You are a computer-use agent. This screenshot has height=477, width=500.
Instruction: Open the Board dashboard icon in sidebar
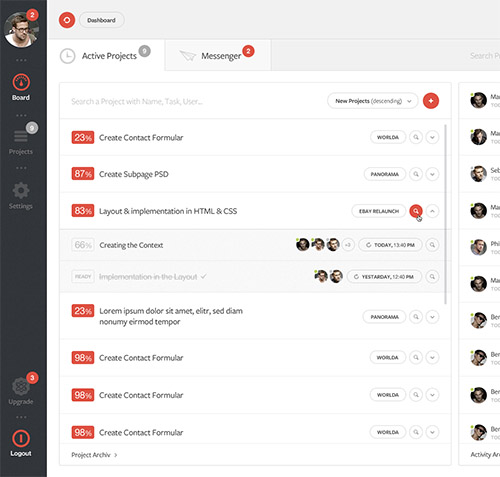(21, 82)
